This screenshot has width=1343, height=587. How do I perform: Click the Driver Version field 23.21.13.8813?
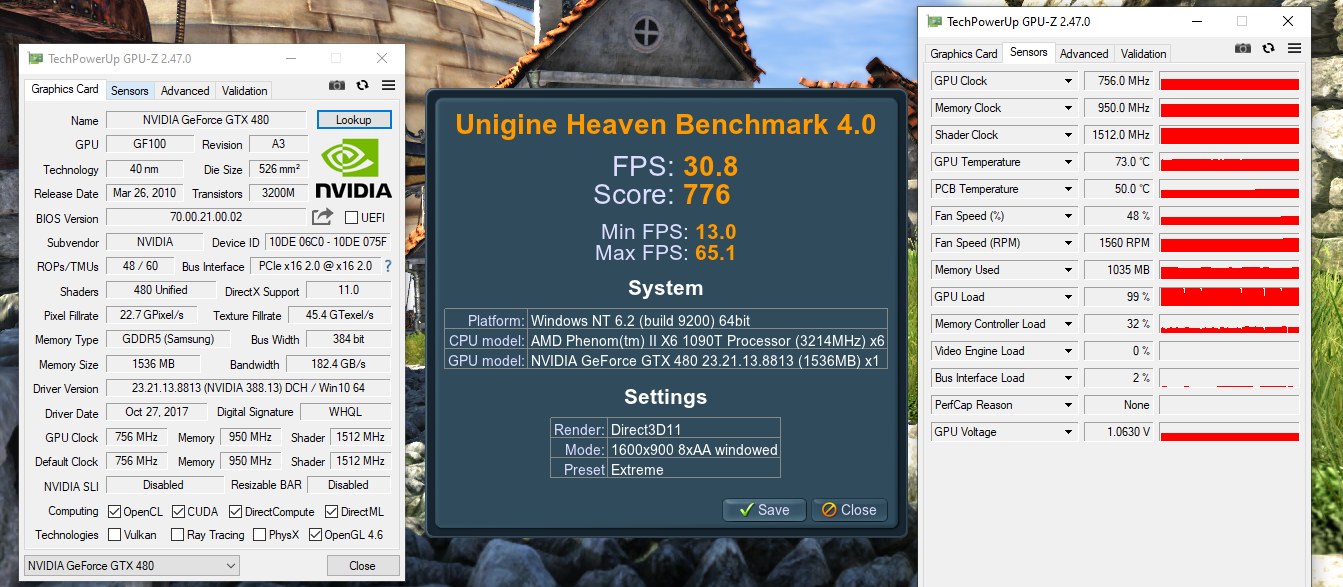(x=248, y=388)
